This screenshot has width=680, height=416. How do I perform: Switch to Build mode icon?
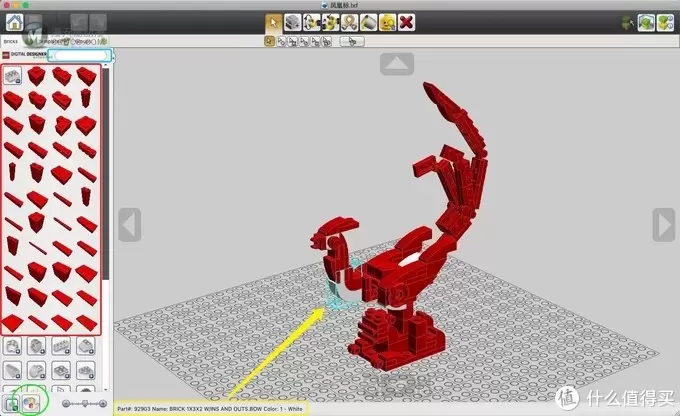pyautogui.click(x=628, y=23)
